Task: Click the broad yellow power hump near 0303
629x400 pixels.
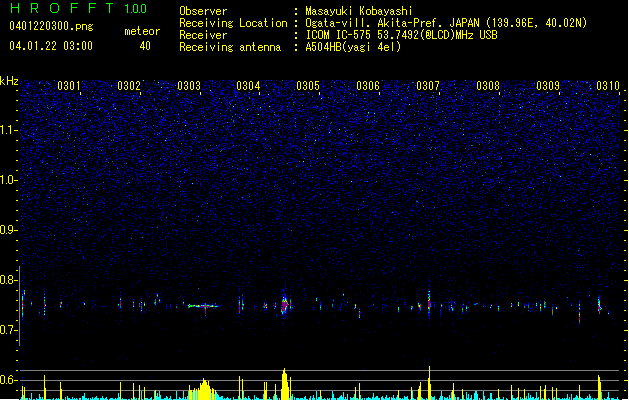Action: (x=204, y=389)
